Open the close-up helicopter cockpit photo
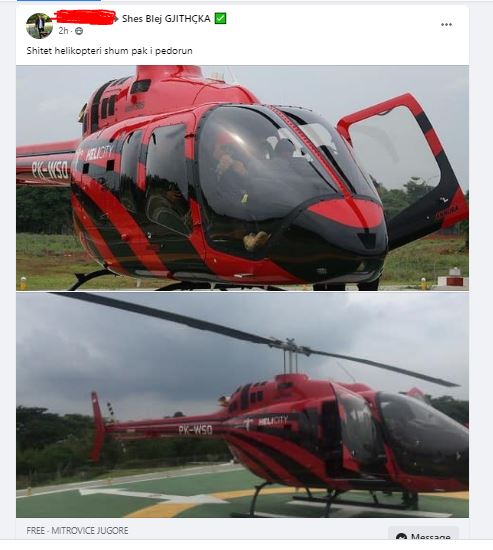Viewport: 493px width, 550px height. [242, 178]
